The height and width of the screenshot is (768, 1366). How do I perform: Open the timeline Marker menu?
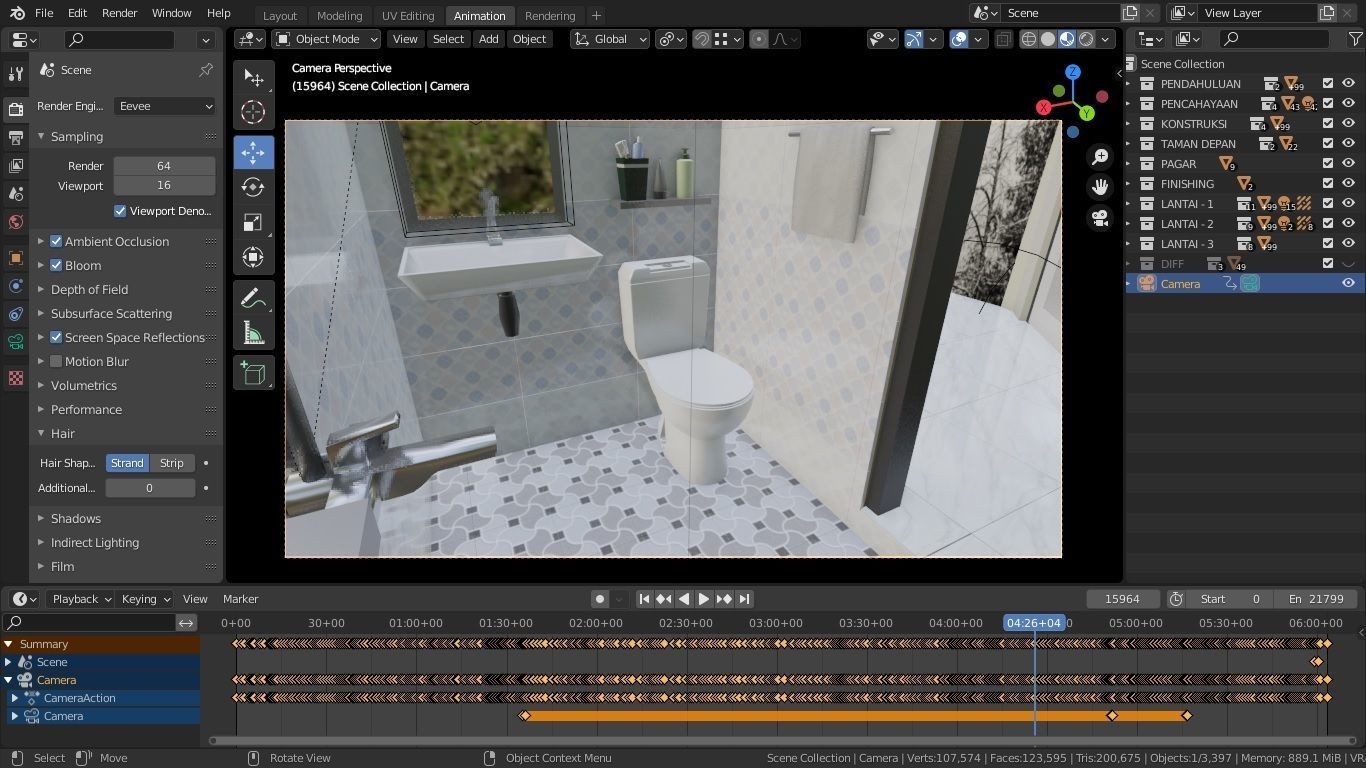coord(241,599)
